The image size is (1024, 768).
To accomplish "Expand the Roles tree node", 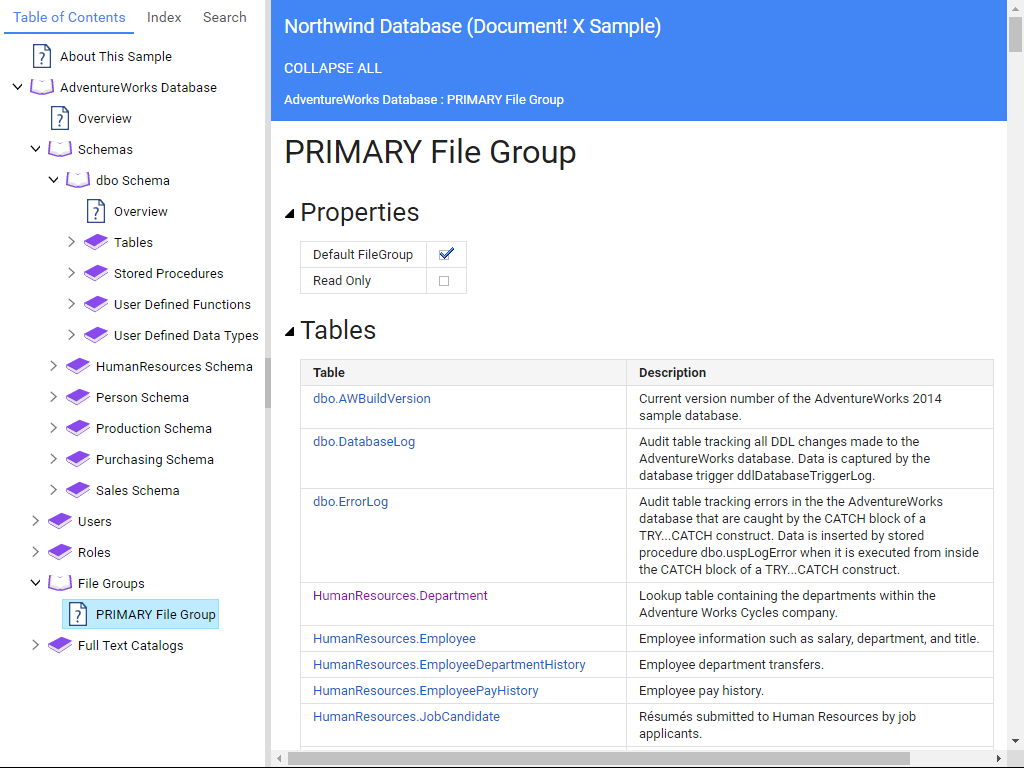I will 36,552.
